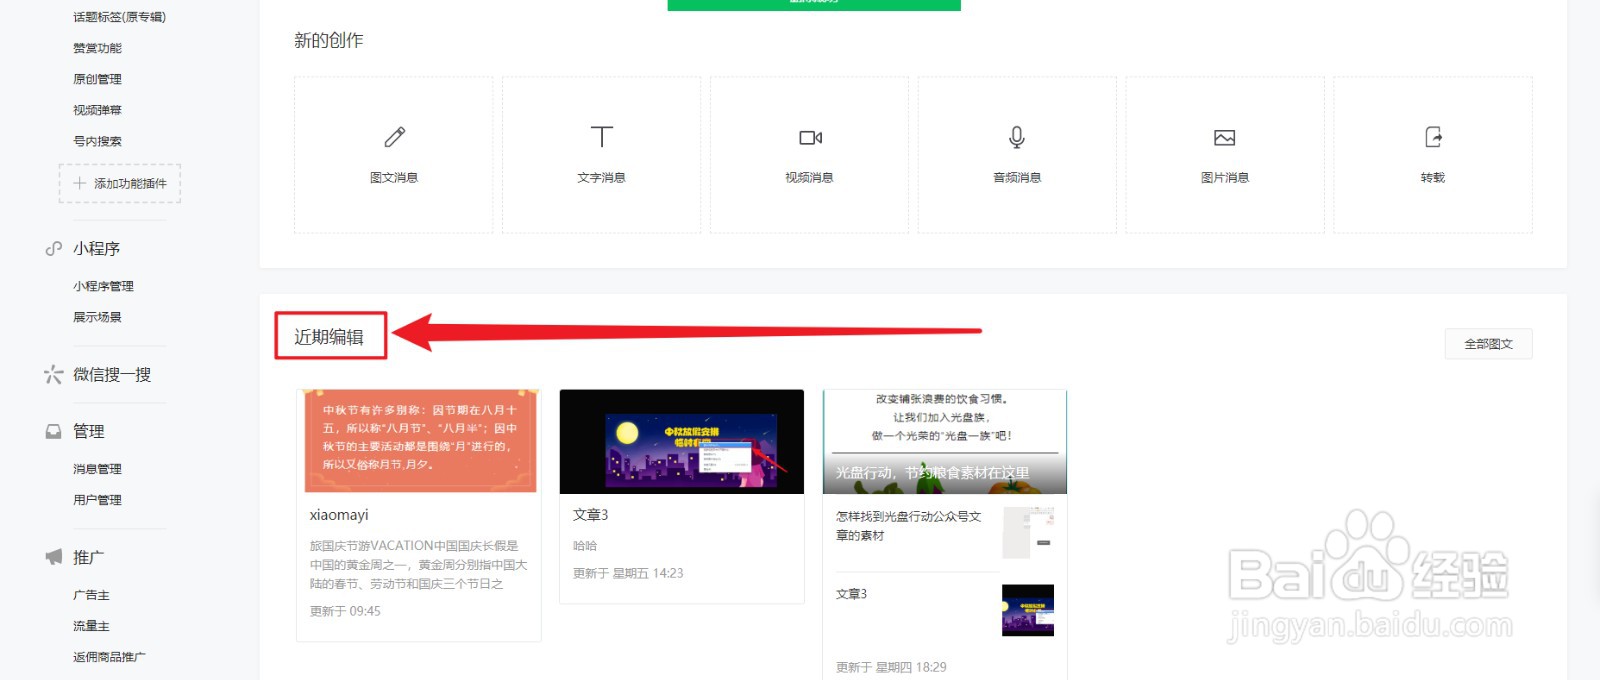Click the 全部图文 button
The image size is (1600, 680).
click(1488, 344)
